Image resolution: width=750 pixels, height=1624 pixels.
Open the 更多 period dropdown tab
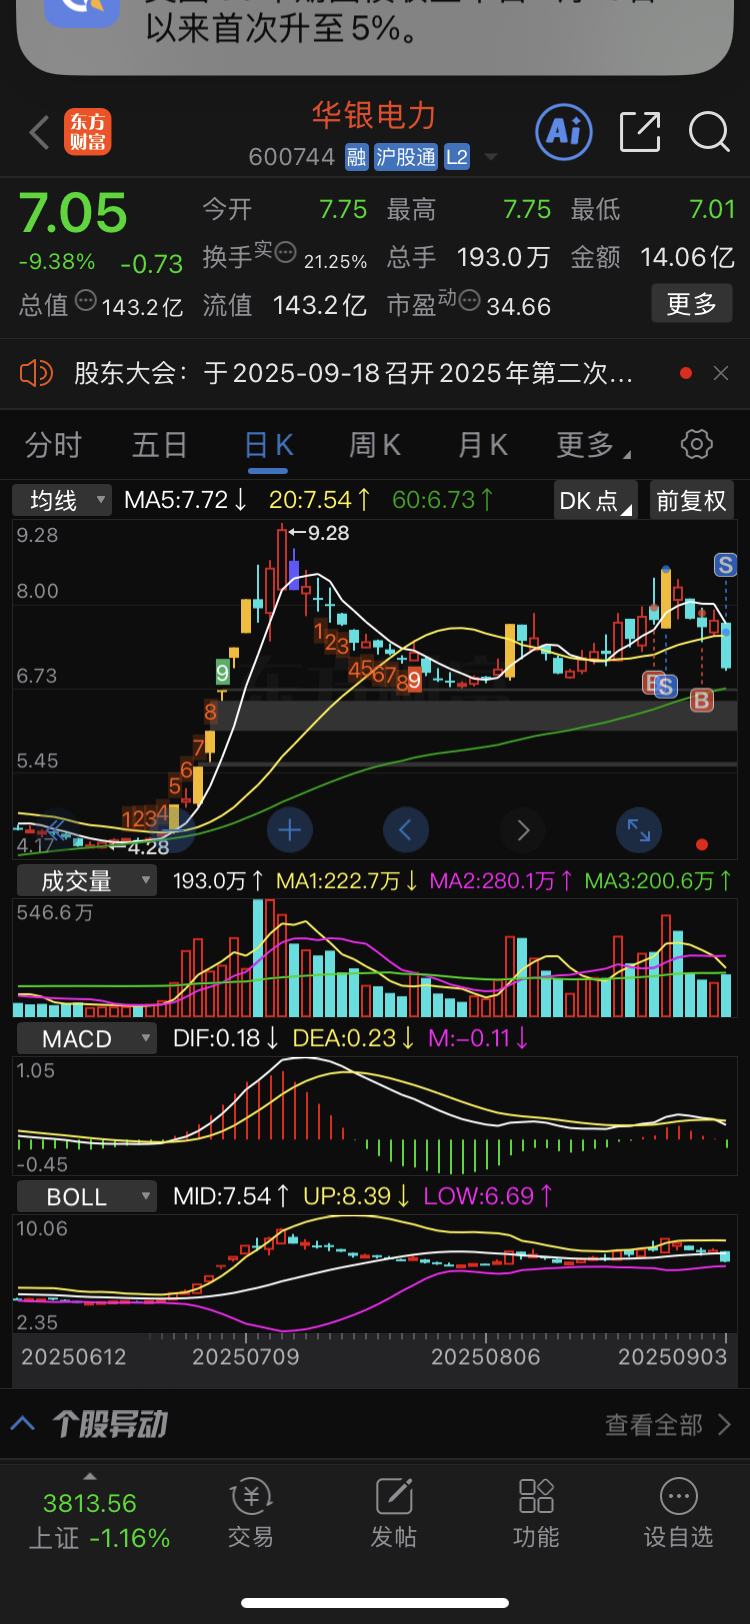coord(593,444)
